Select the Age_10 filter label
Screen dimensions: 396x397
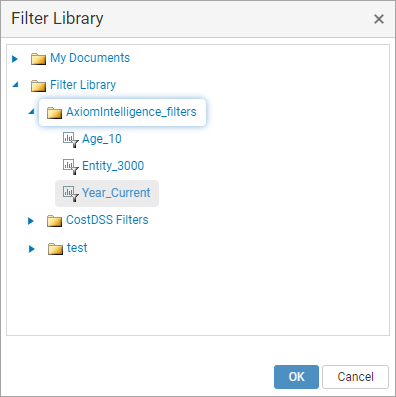point(102,139)
